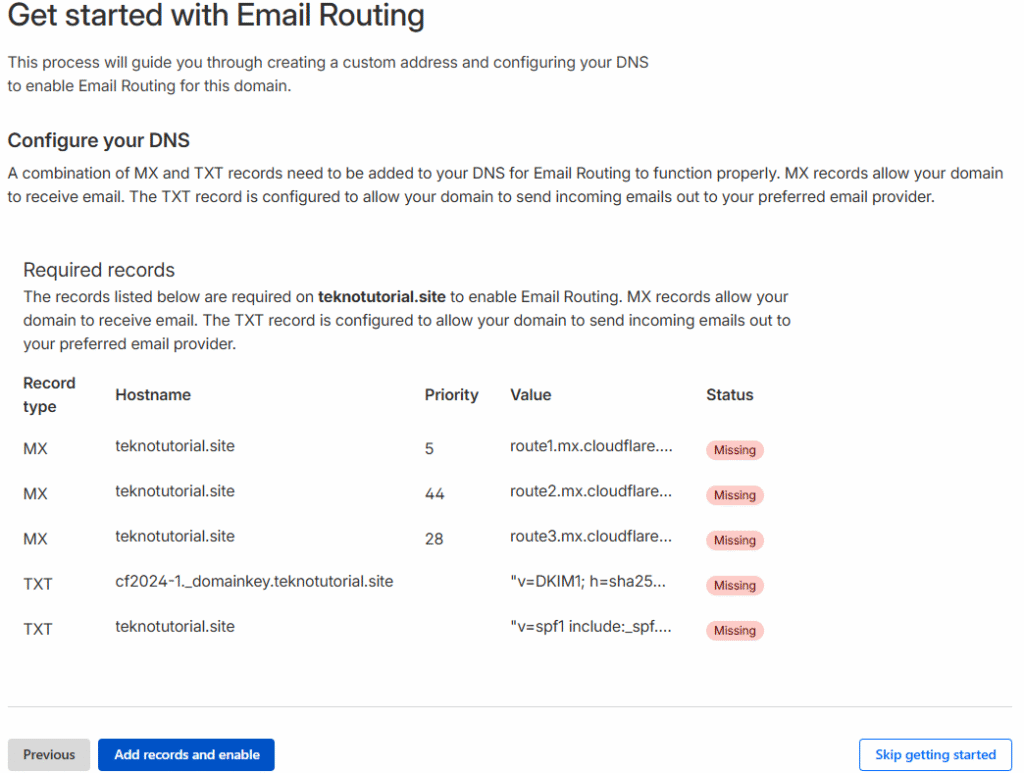1024x773 pixels.
Task: Click cf2024-1._domainkey.teknotutorial.site hostname
Action: (x=254, y=581)
